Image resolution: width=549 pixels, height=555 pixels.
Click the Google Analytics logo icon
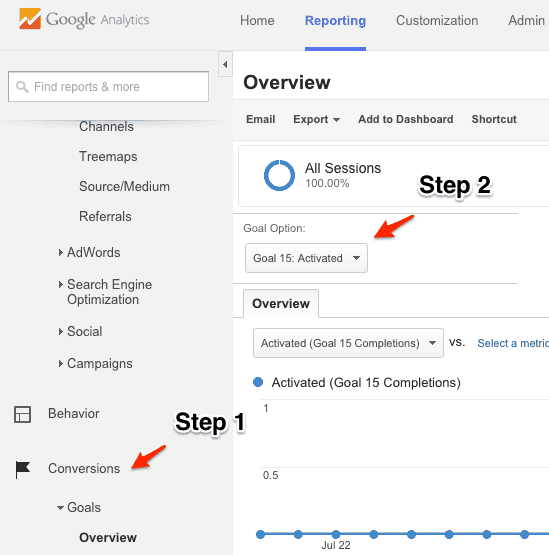[x=30, y=19]
